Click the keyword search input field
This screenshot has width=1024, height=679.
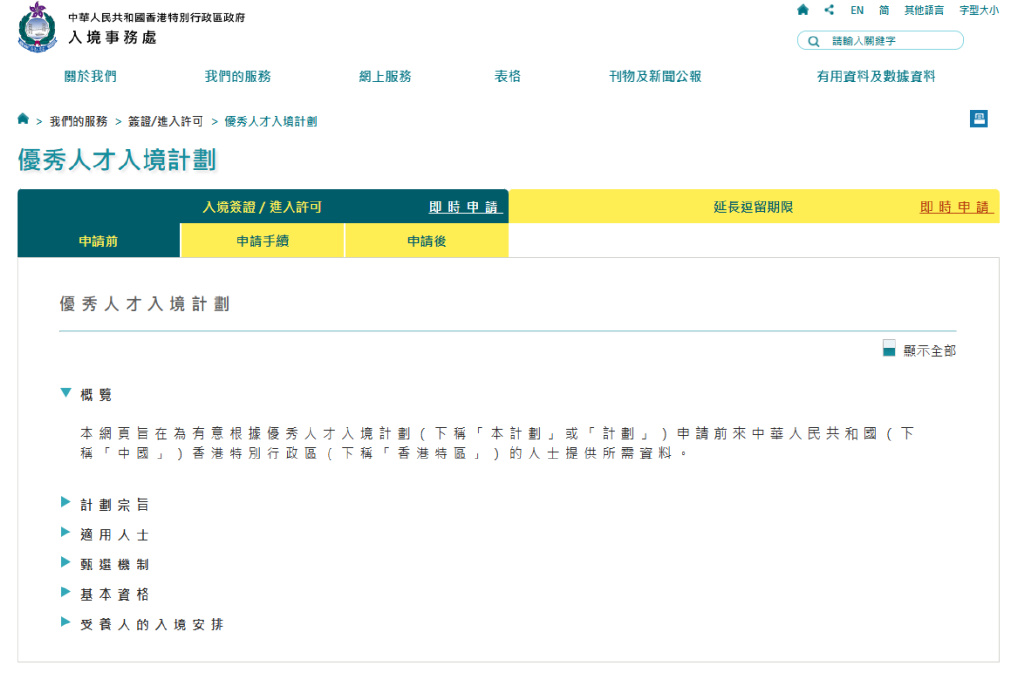coord(890,41)
